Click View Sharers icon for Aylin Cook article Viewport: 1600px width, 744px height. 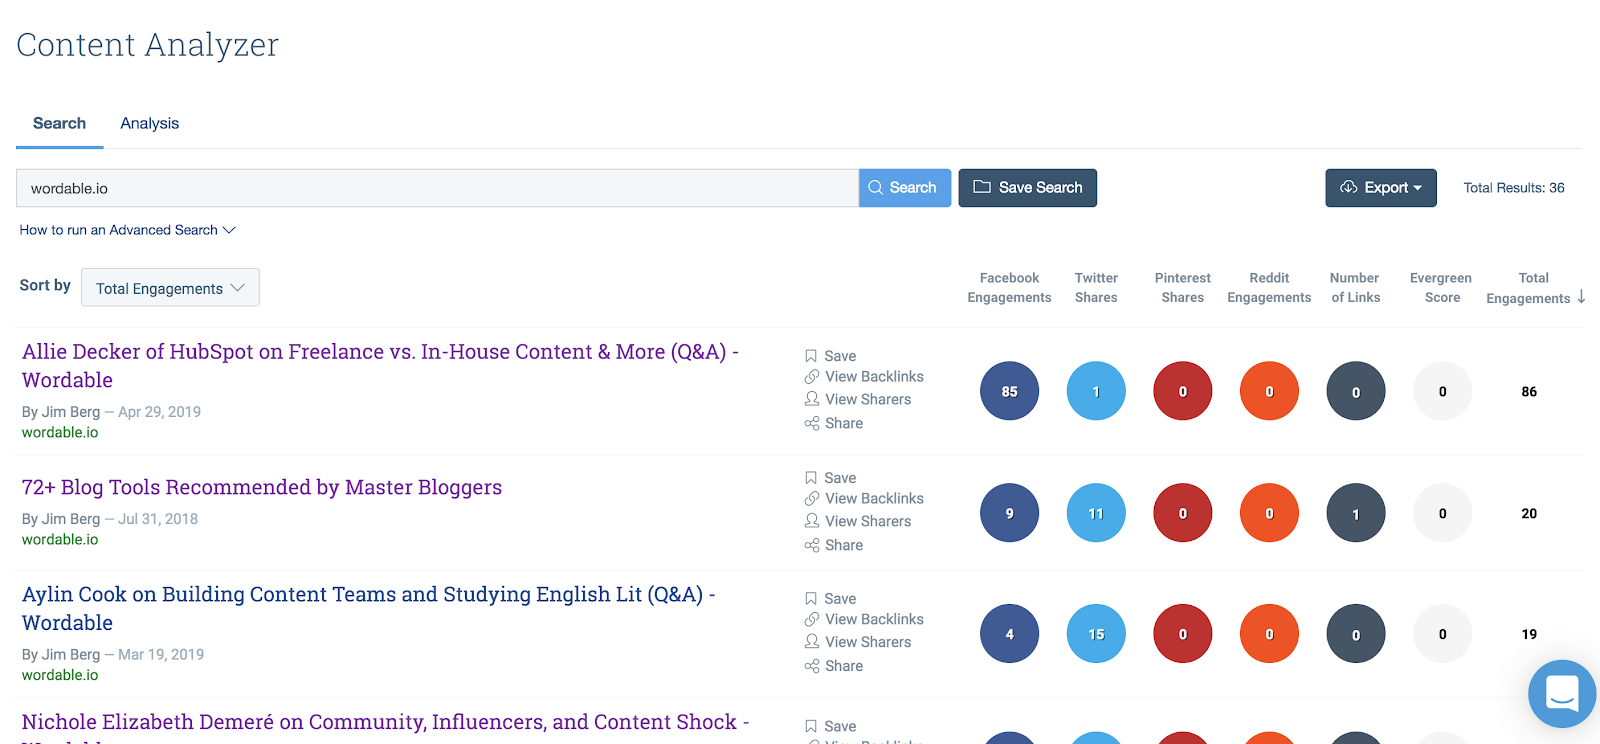812,642
